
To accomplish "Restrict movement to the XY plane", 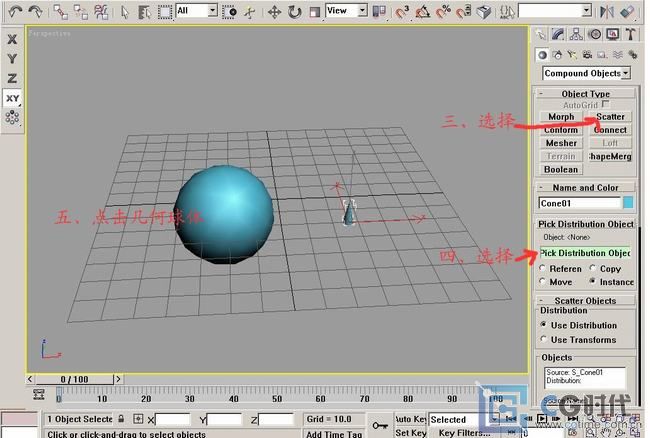I will point(12,98).
